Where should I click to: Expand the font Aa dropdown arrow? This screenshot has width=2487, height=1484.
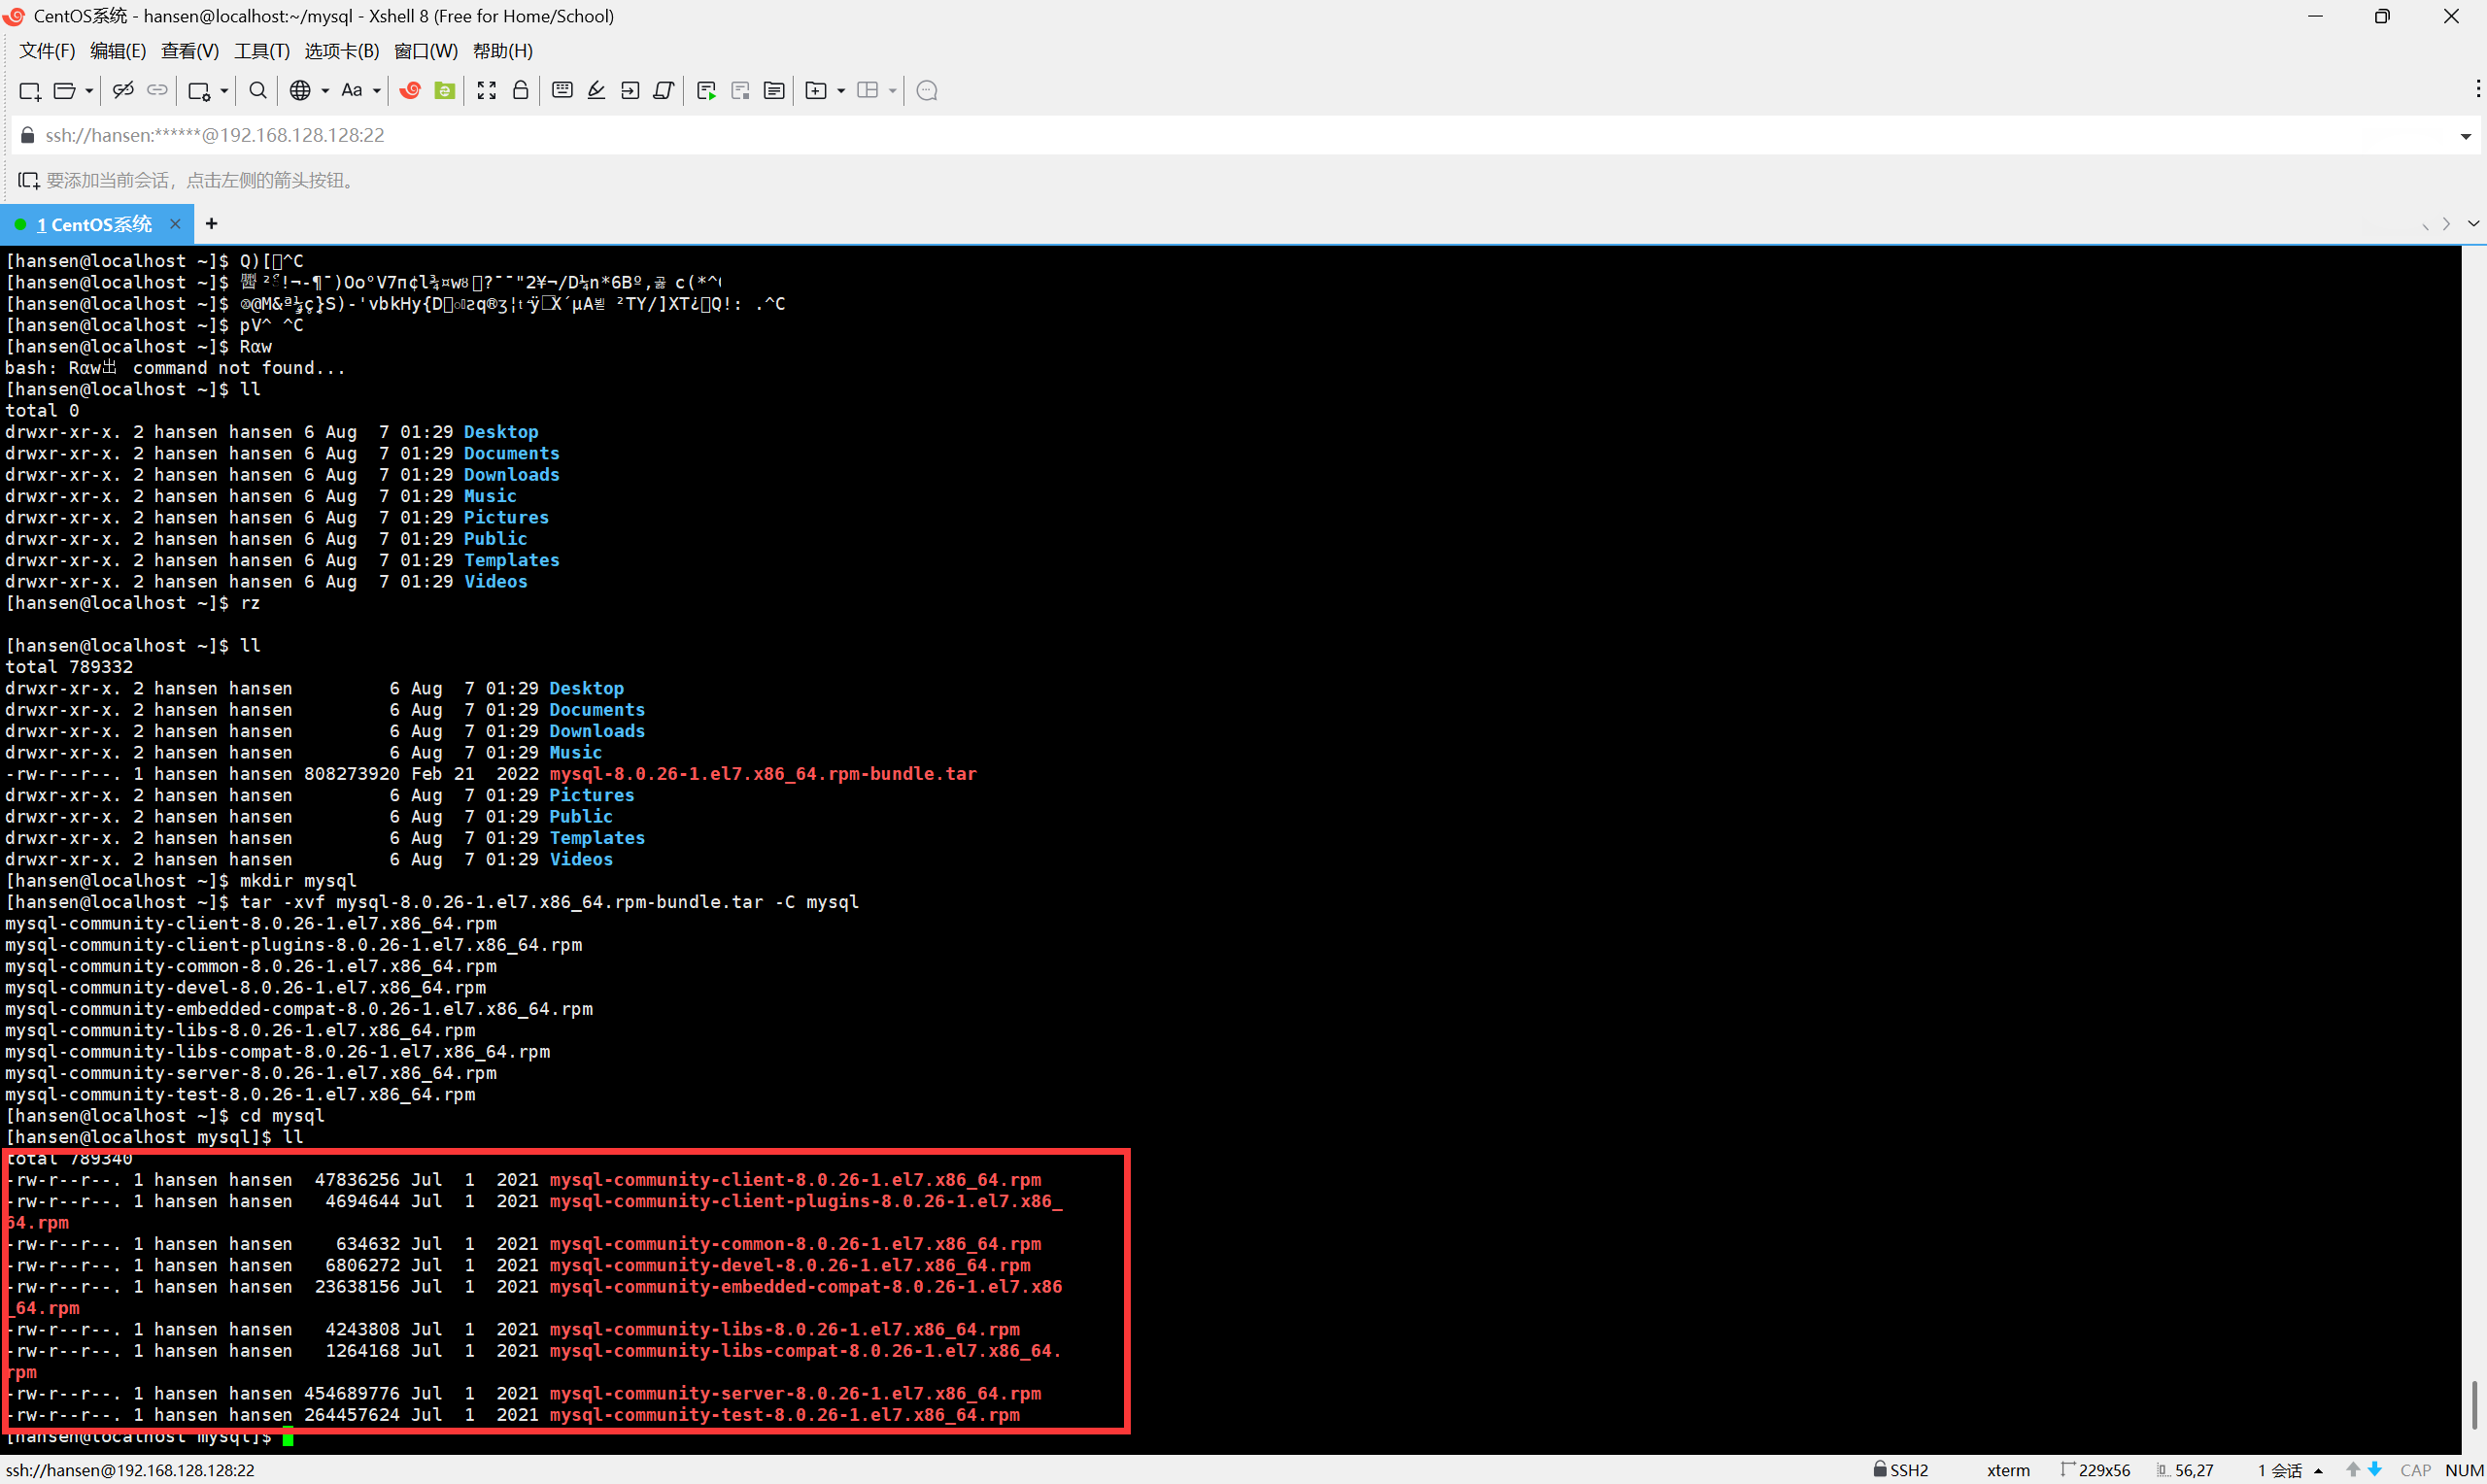[377, 91]
